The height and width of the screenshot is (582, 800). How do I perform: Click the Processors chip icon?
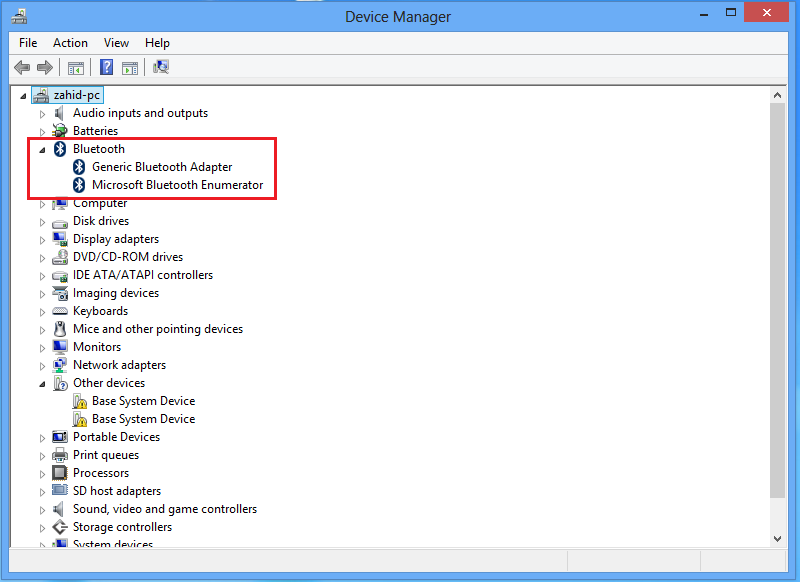click(60, 473)
